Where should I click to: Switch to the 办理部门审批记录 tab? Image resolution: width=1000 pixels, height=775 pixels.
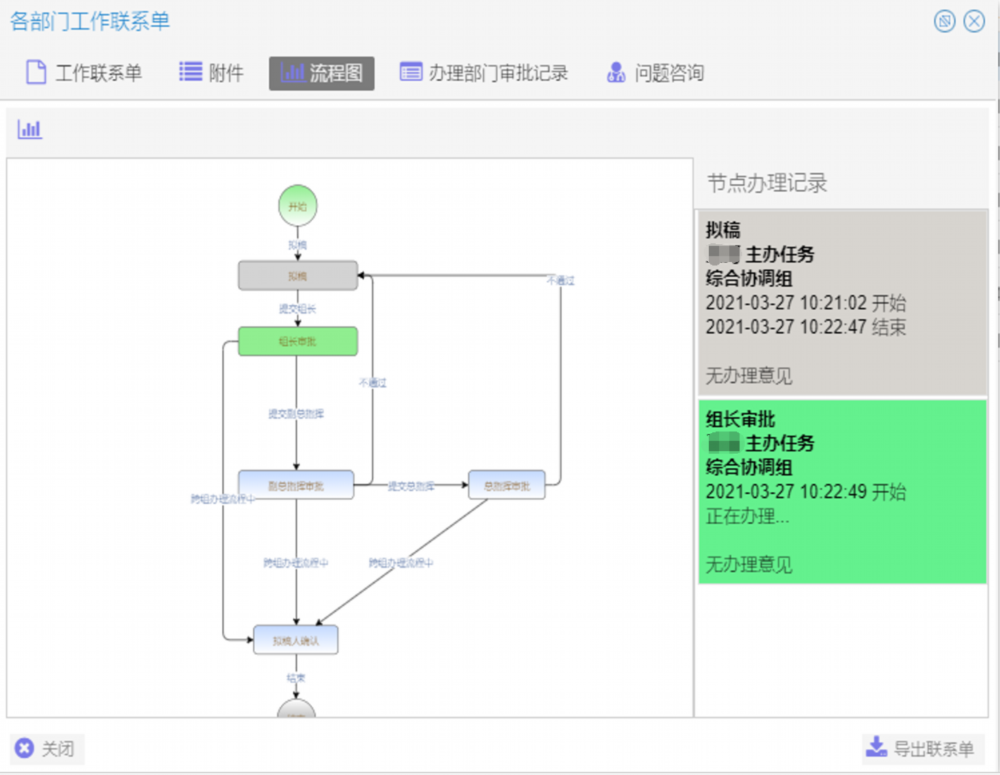(484, 73)
